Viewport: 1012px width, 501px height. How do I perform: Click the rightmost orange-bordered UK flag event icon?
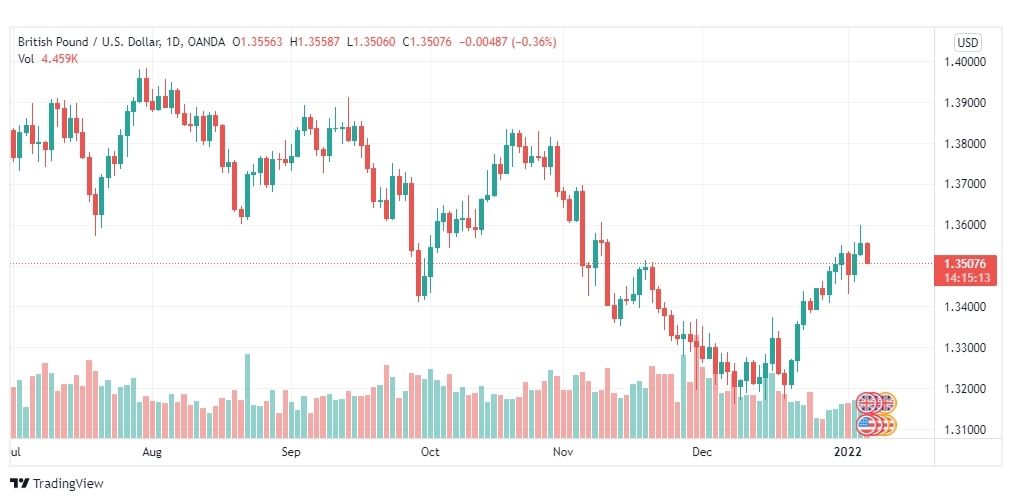[x=887, y=404]
